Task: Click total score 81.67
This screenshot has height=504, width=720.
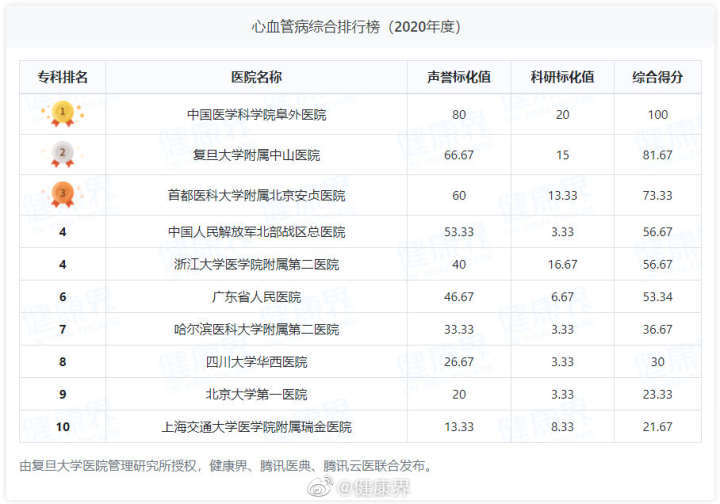Action: (658, 155)
